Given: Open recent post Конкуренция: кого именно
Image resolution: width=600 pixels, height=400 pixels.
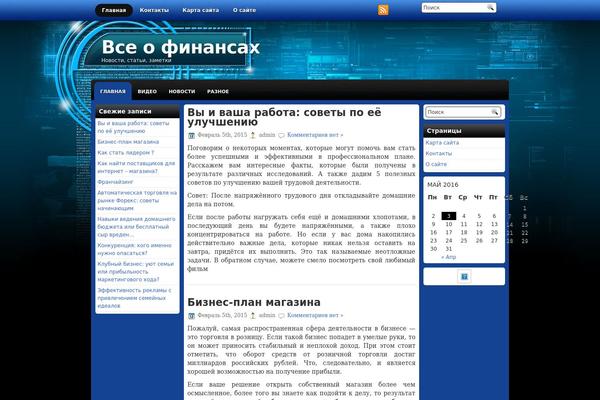Looking at the screenshot, I should 134,249.
